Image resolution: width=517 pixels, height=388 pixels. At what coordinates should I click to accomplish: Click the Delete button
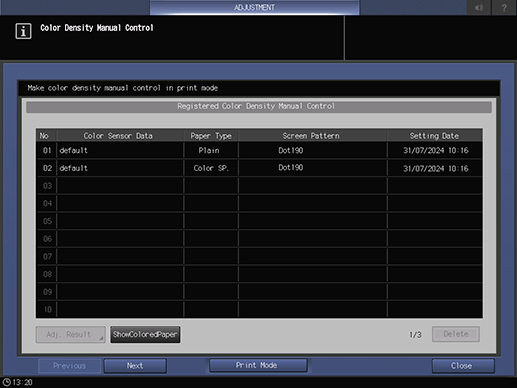[456, 334]
